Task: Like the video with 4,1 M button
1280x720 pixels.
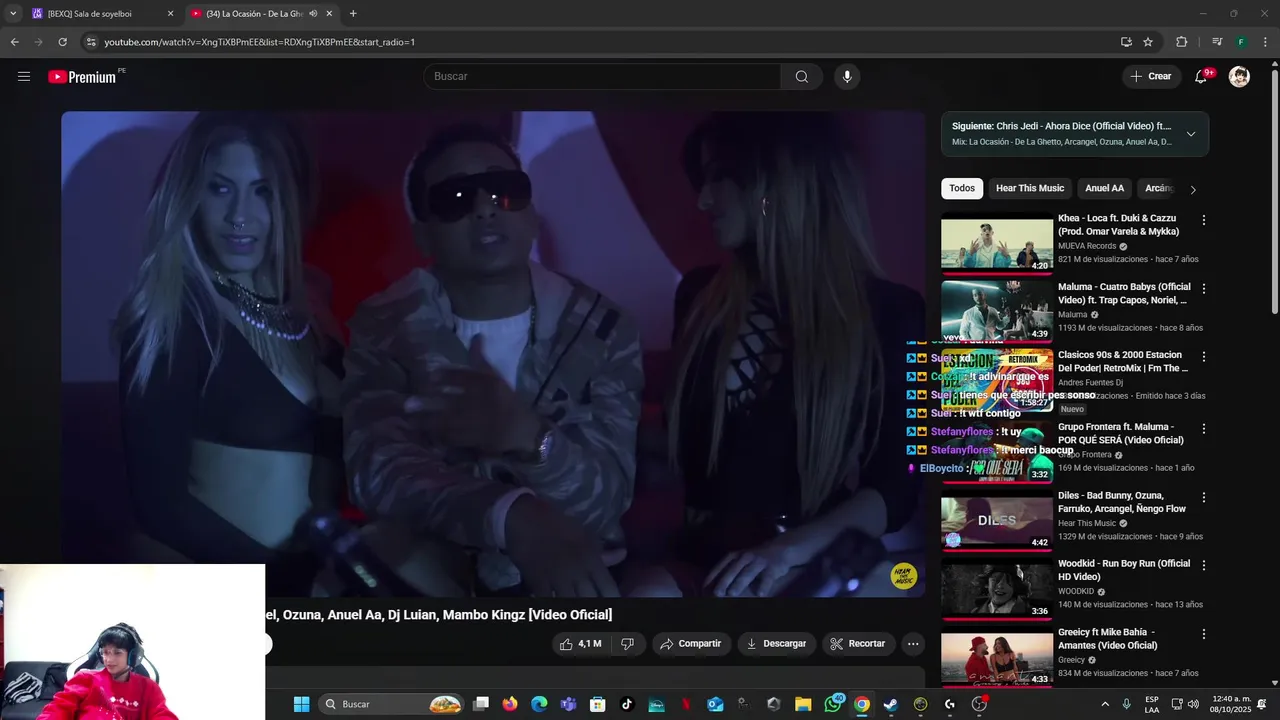Action: tap(581, 644)
